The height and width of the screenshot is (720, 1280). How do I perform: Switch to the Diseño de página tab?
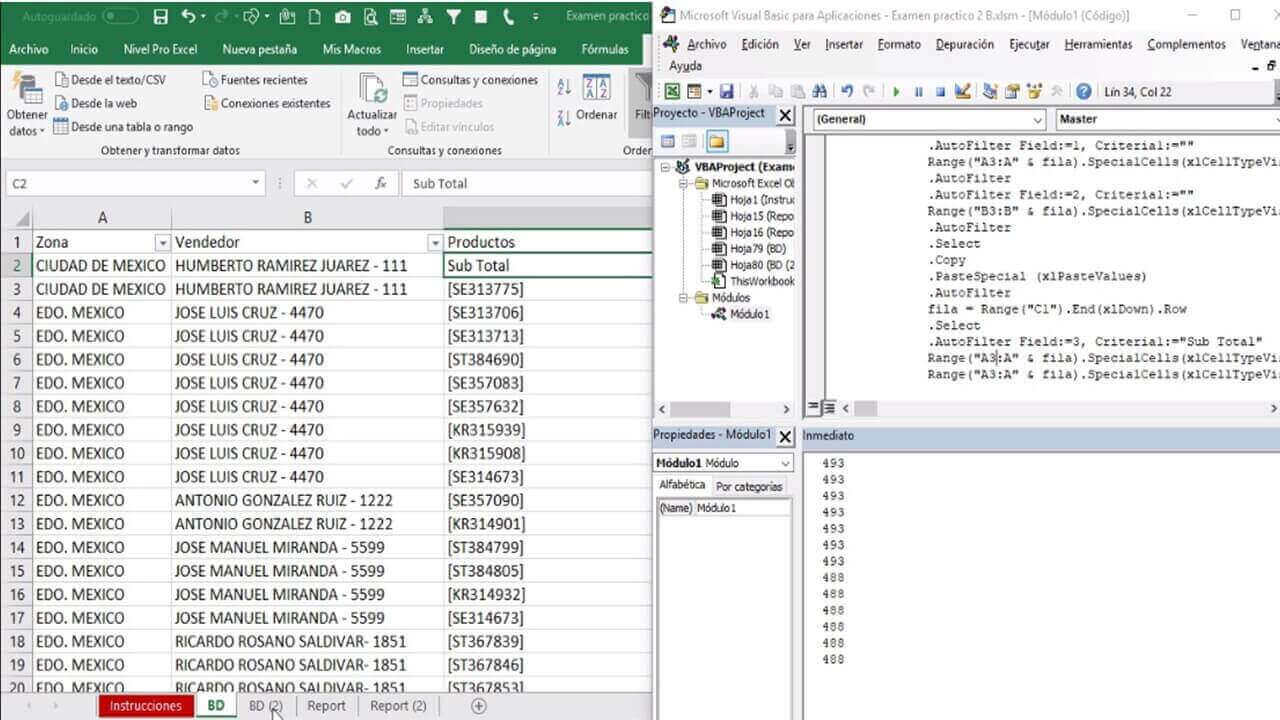tap(512, 49)
